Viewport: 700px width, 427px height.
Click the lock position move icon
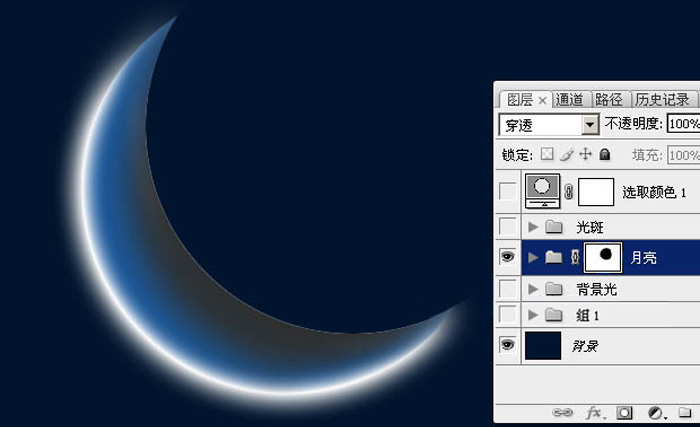585,155
